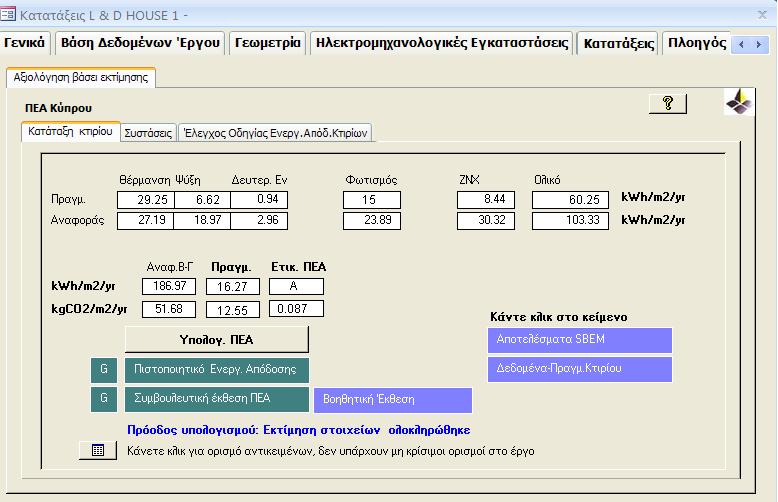Screen dimensions: 778x502
Task: Click the table grid icon button
Action: pyautogui.click(x=98, y=450)
